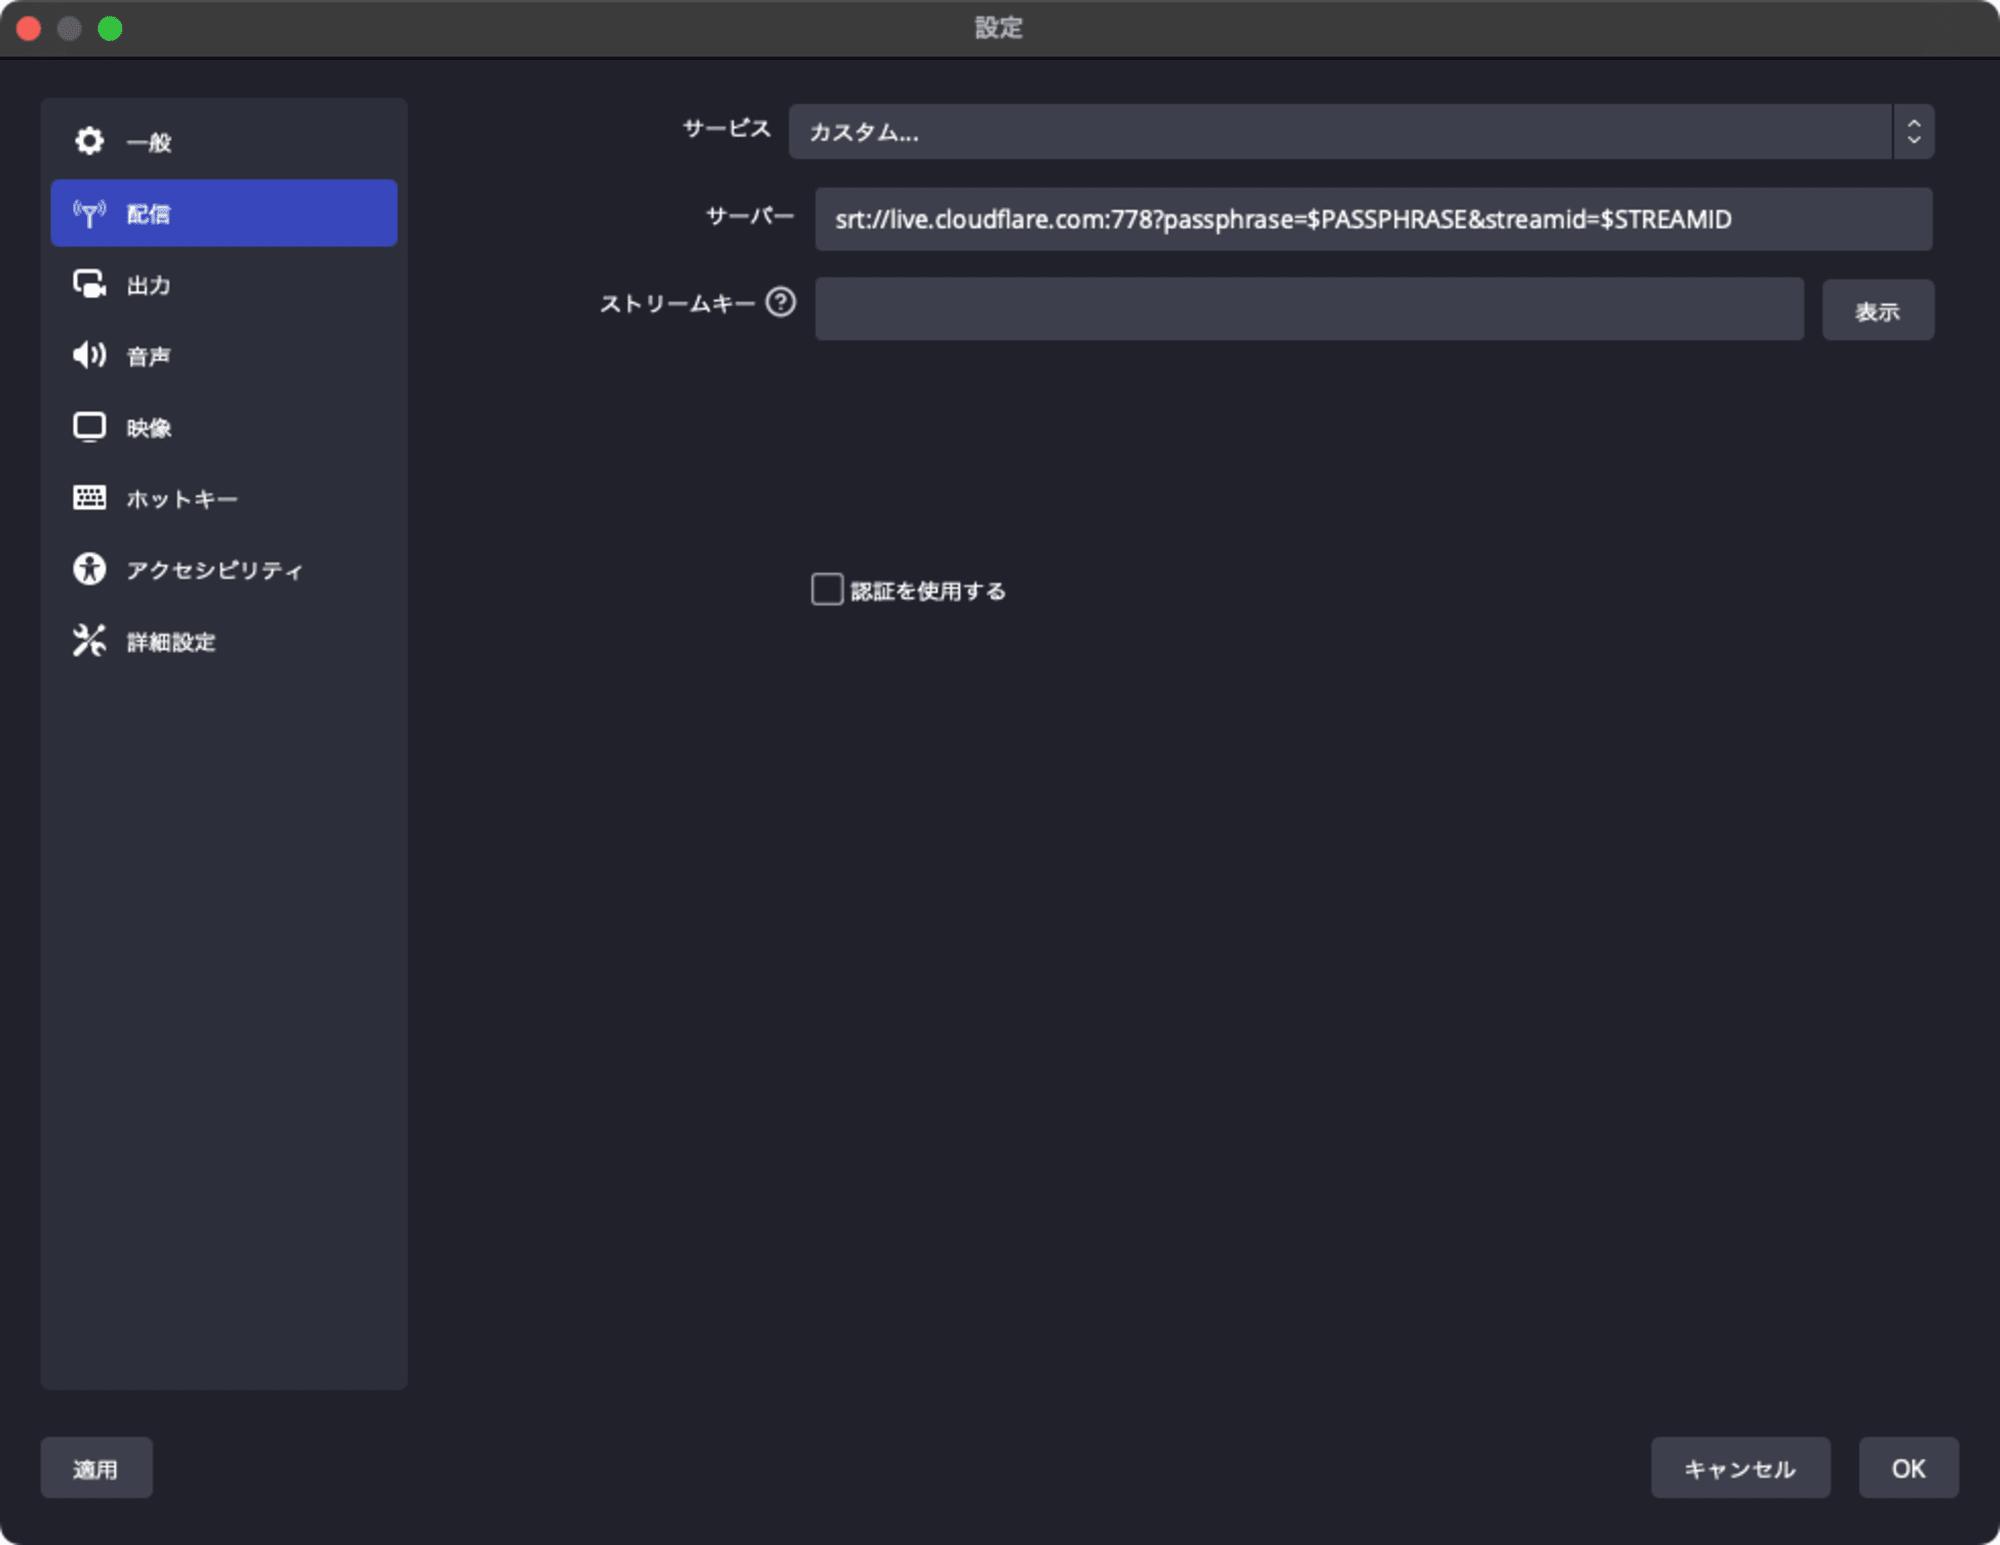
Task: Click the 配信 stream antenna icon
Action: (89, 213)
